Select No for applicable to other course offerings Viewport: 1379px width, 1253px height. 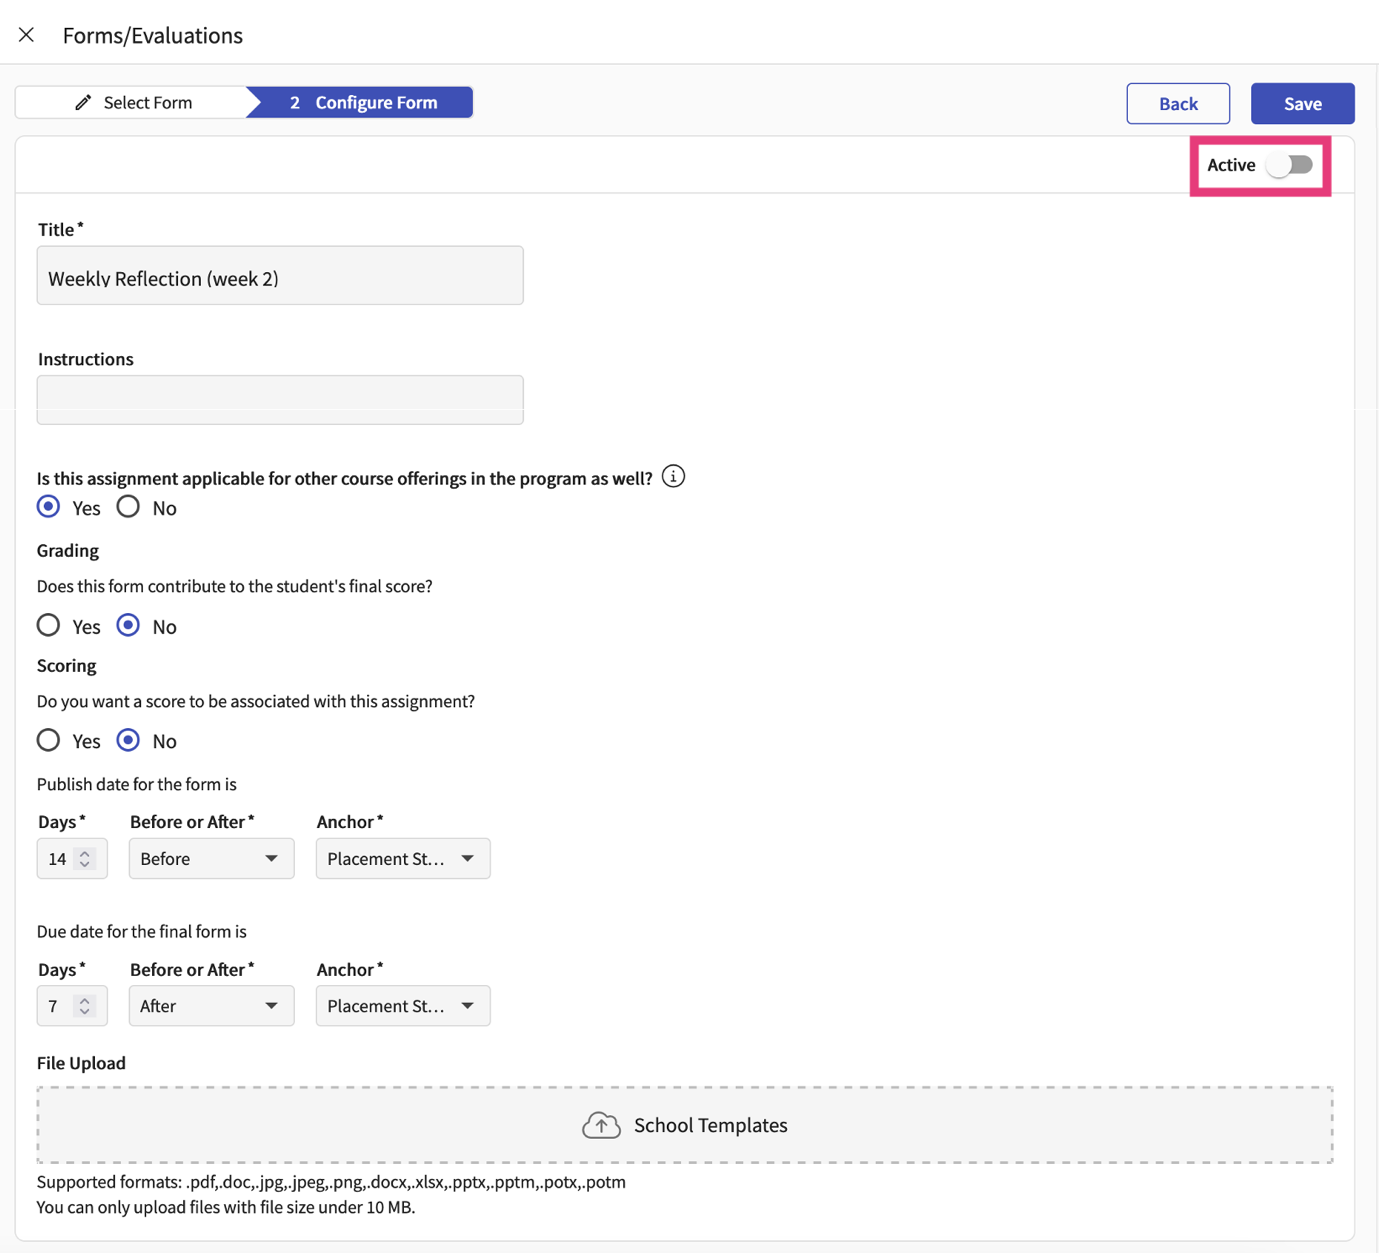tap(128, 507)
